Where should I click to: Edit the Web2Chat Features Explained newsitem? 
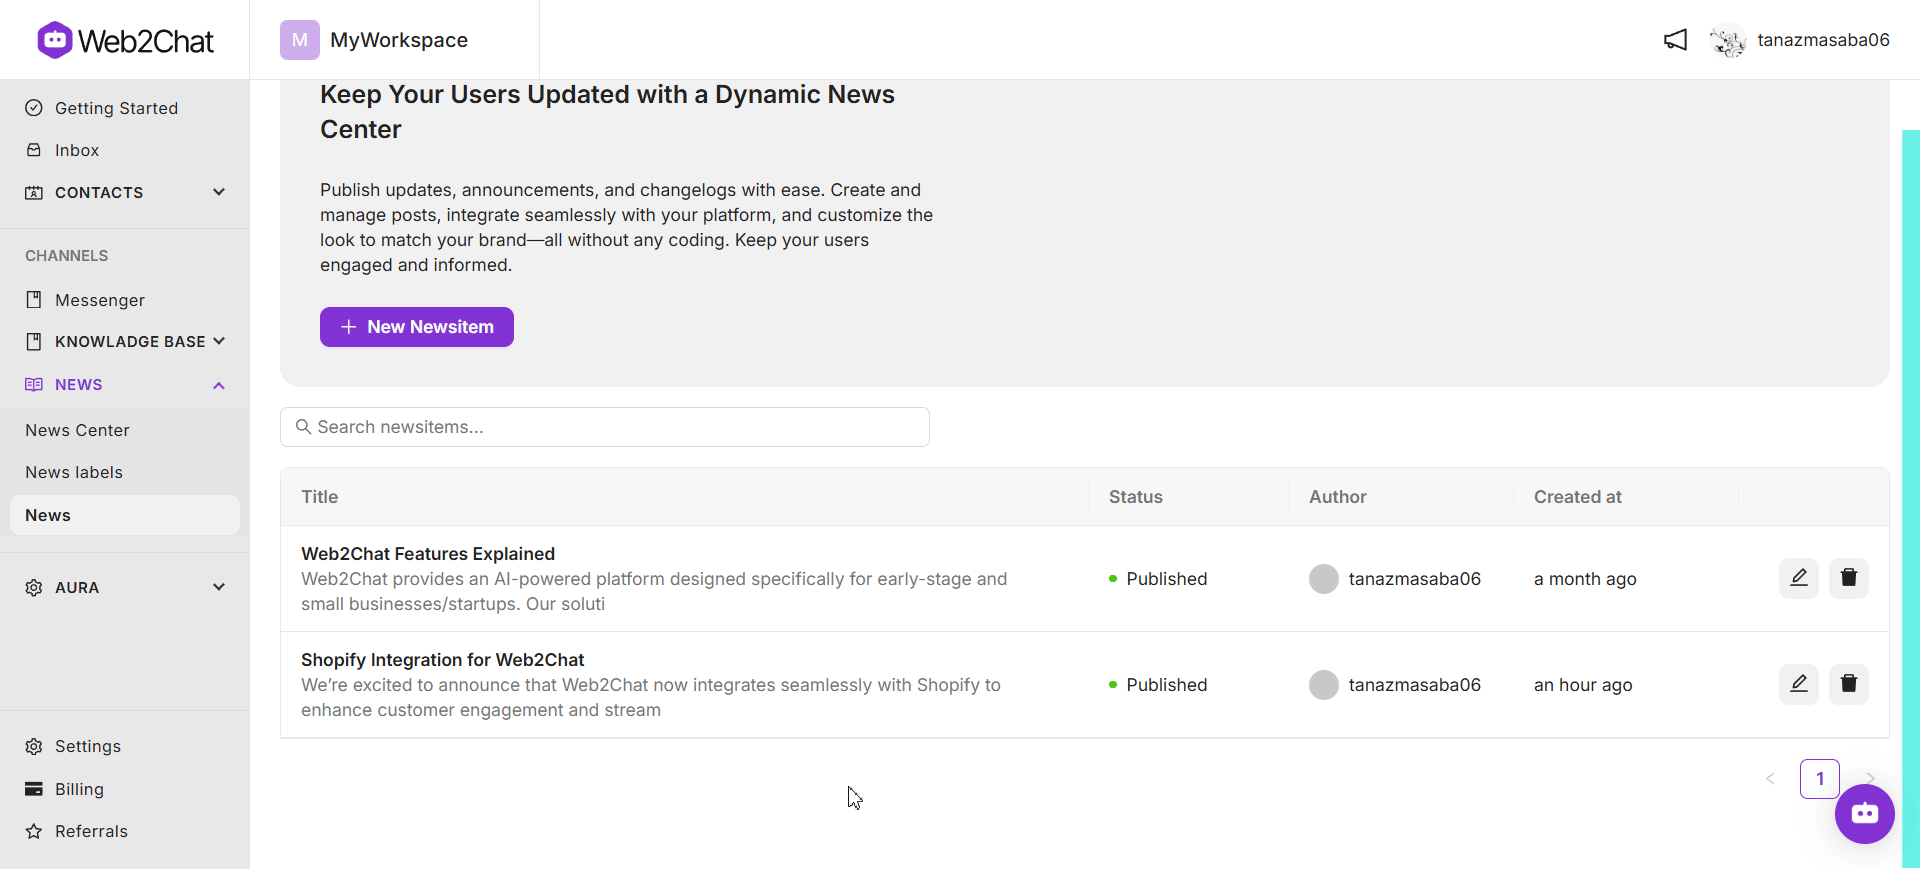tap(1799, 578)
